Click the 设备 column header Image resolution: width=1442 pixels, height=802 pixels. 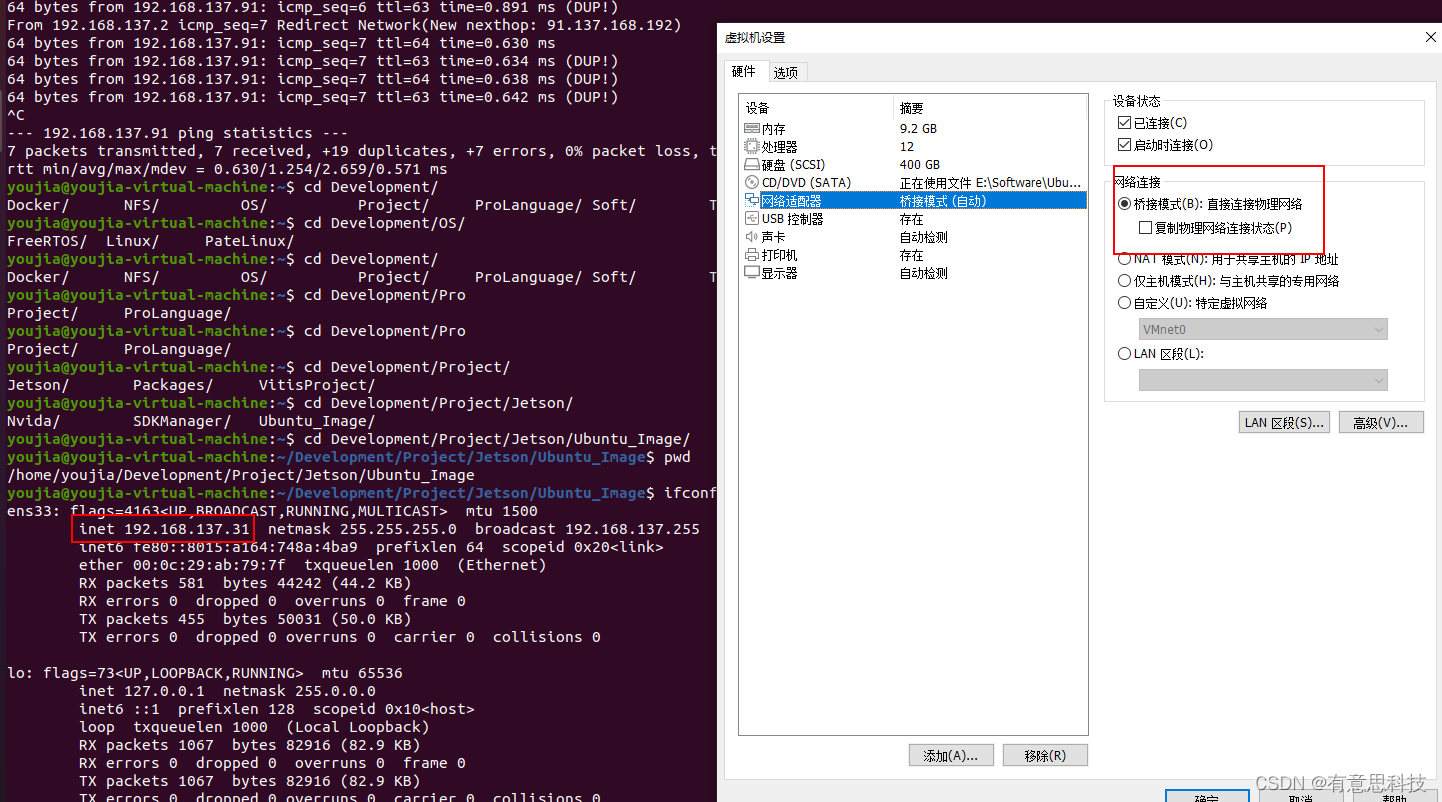click(x=816, y=108)
